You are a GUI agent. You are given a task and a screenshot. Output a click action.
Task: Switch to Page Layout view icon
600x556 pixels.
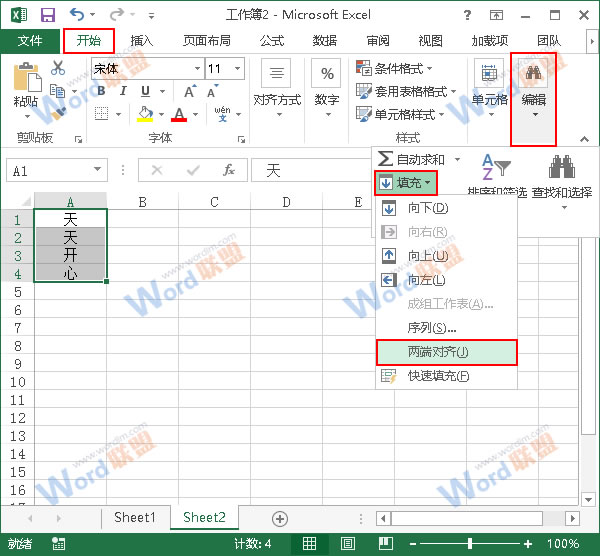coord(347,544)
